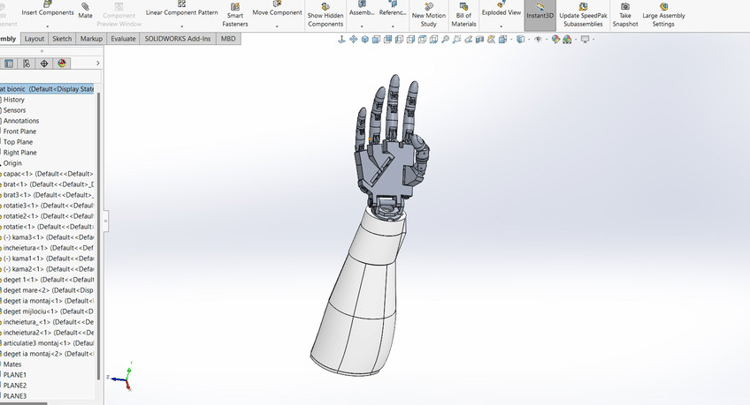Select Origin in feature tree
Viewport: 750px width, 405px height.
click(12, 163)
